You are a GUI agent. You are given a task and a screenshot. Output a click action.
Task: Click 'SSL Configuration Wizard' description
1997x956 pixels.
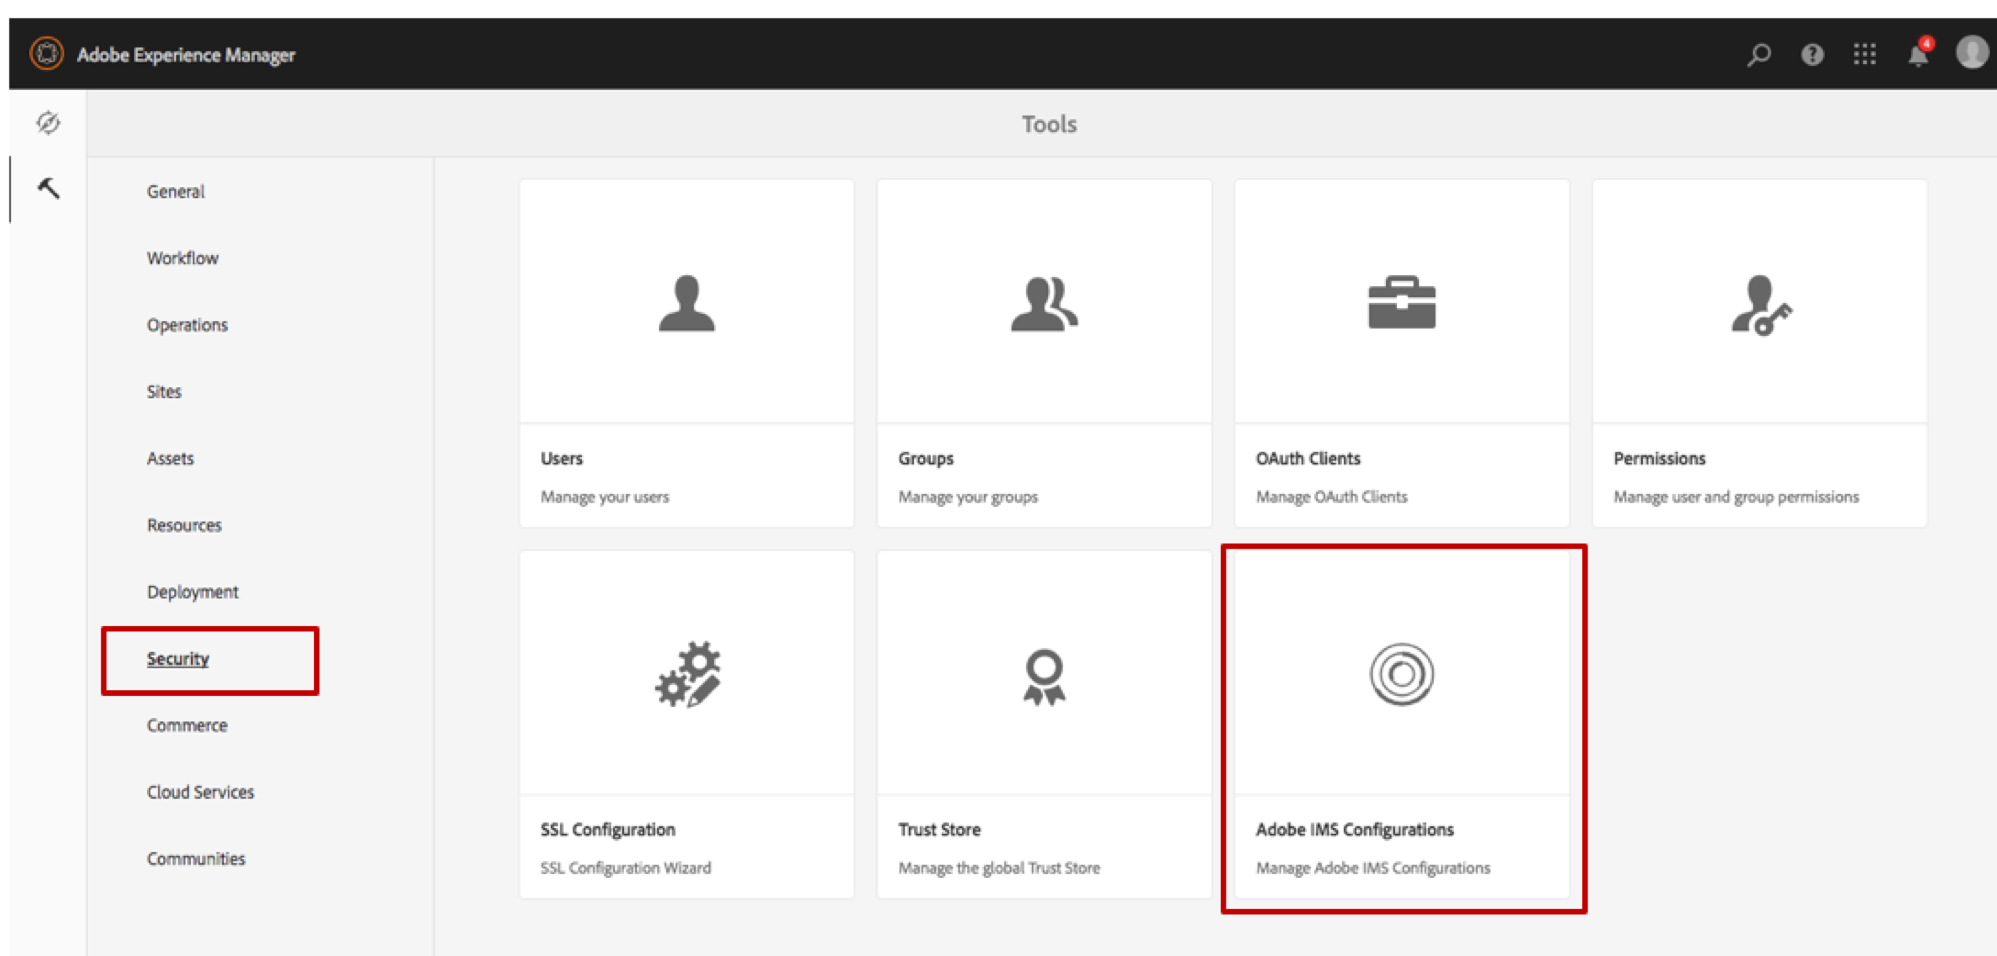coord(626,868)
